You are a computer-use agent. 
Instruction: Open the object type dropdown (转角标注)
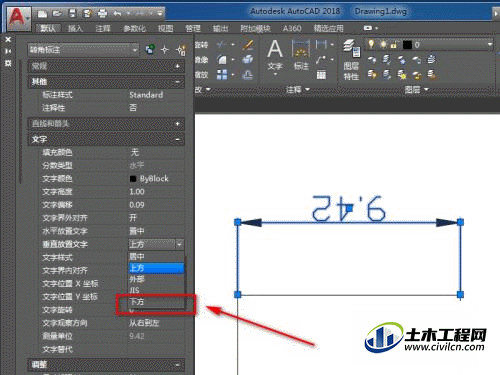click(83, 50)
